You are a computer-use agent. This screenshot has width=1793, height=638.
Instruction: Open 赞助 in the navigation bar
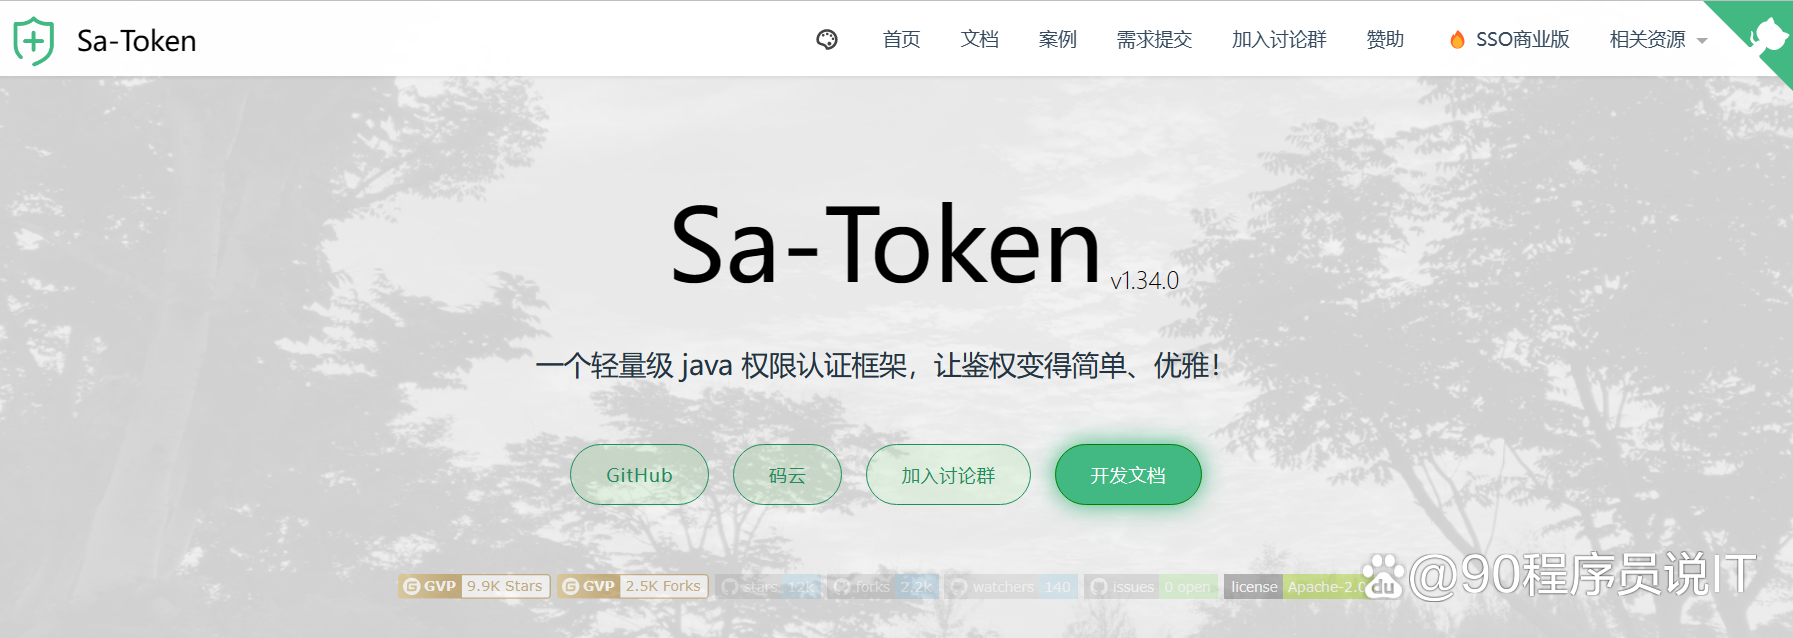click(1385, 40)
